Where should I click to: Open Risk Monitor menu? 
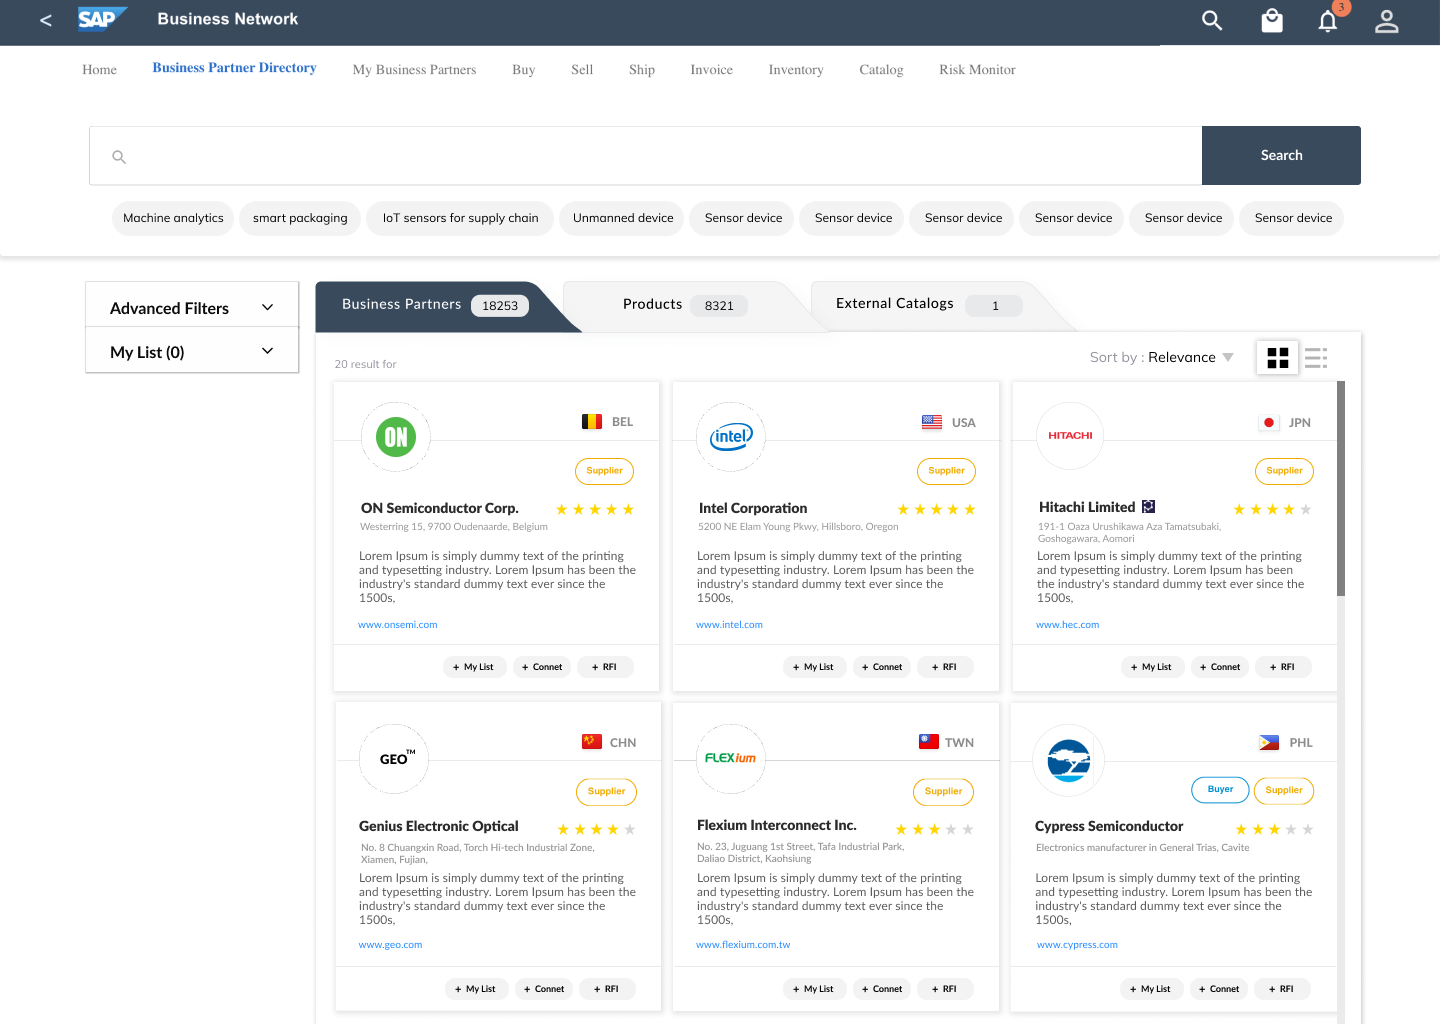pyautogui.click(x=977, y=70)
